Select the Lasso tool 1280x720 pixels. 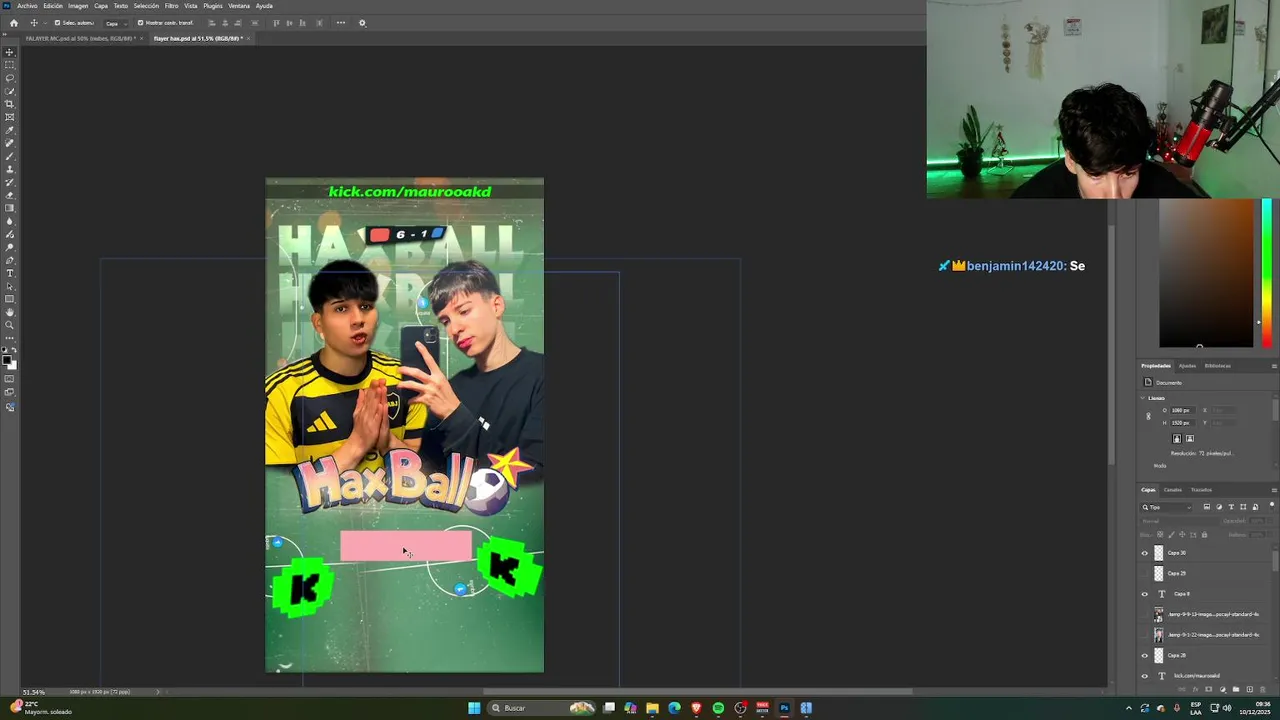[x=10, y=78]
